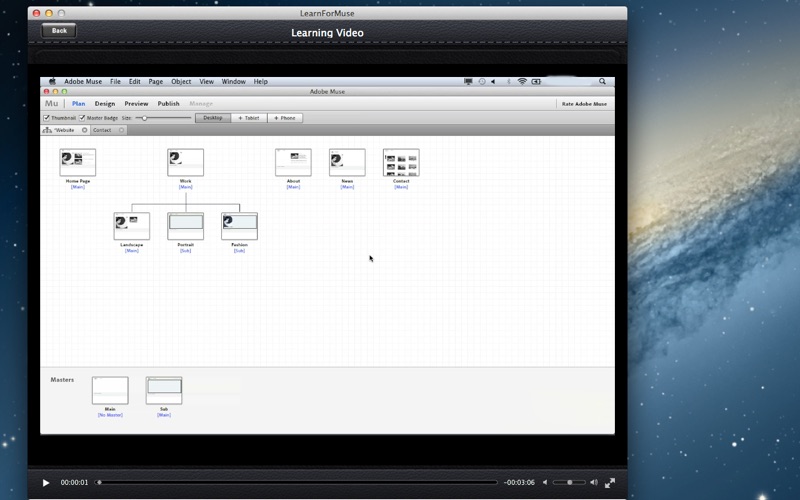This screenshot has width=800, height=500.
Task: Click the video progress bar
Action: (x=297, y=482)
